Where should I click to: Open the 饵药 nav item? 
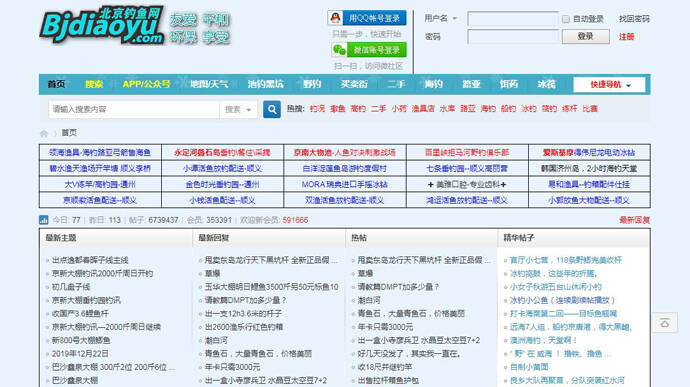509,84
